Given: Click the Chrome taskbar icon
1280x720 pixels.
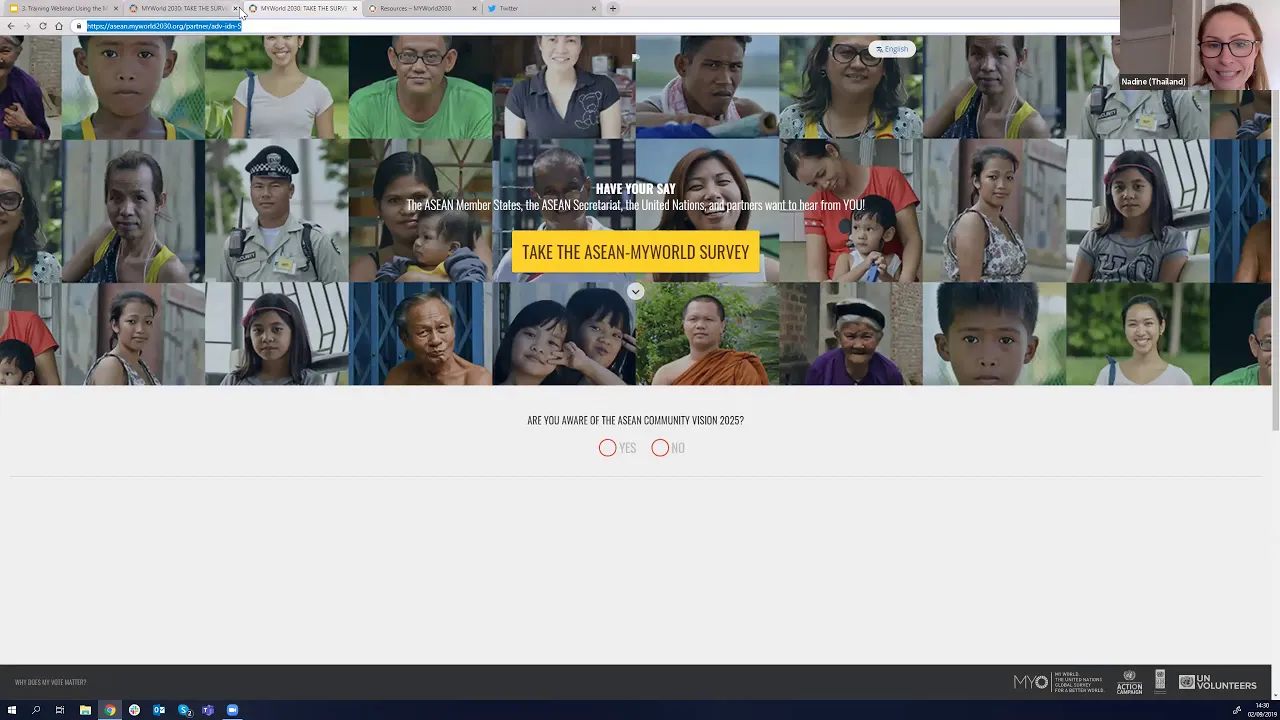Looking at the screenshot, I should pyautogui.click(x=110, y=710).
